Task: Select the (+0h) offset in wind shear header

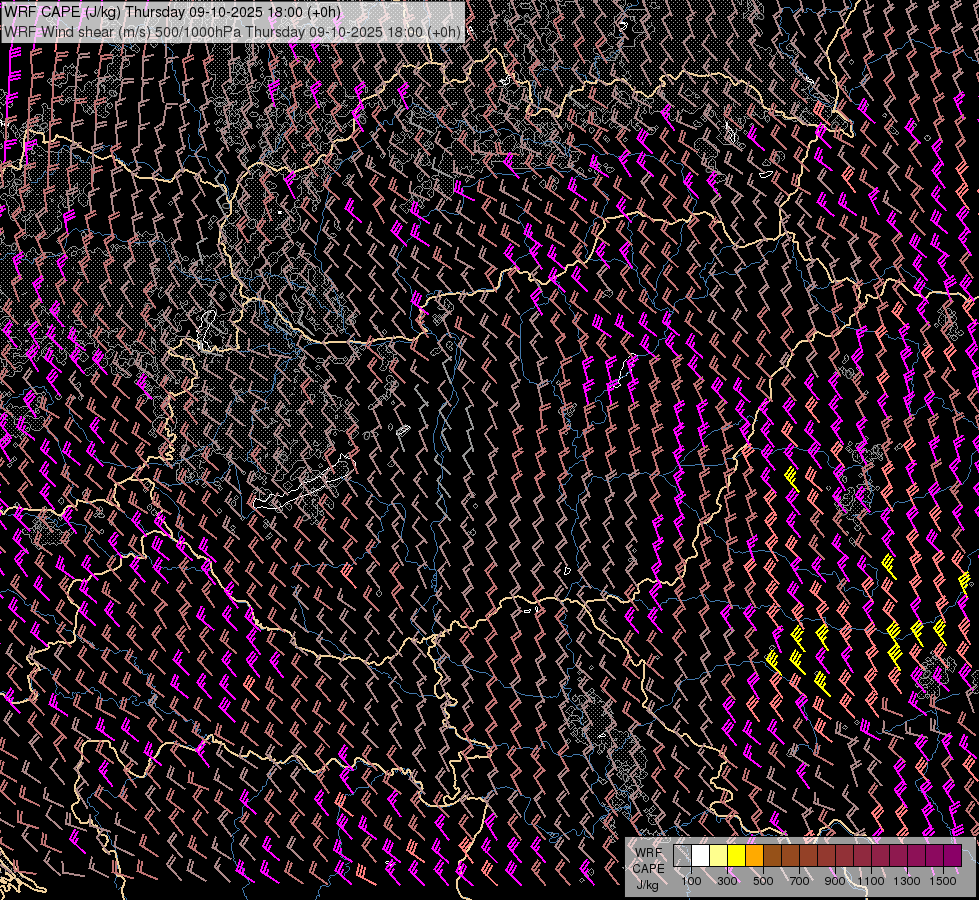Action: click(x=445, y=32)
